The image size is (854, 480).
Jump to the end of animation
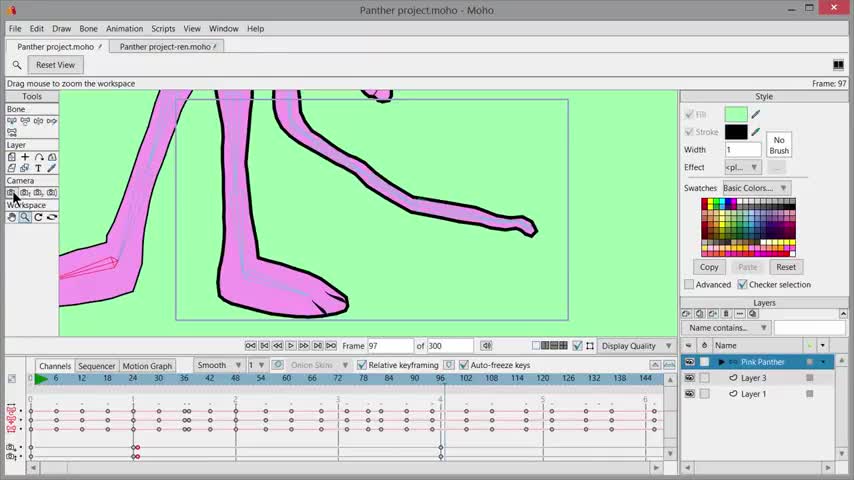point(331,346)
